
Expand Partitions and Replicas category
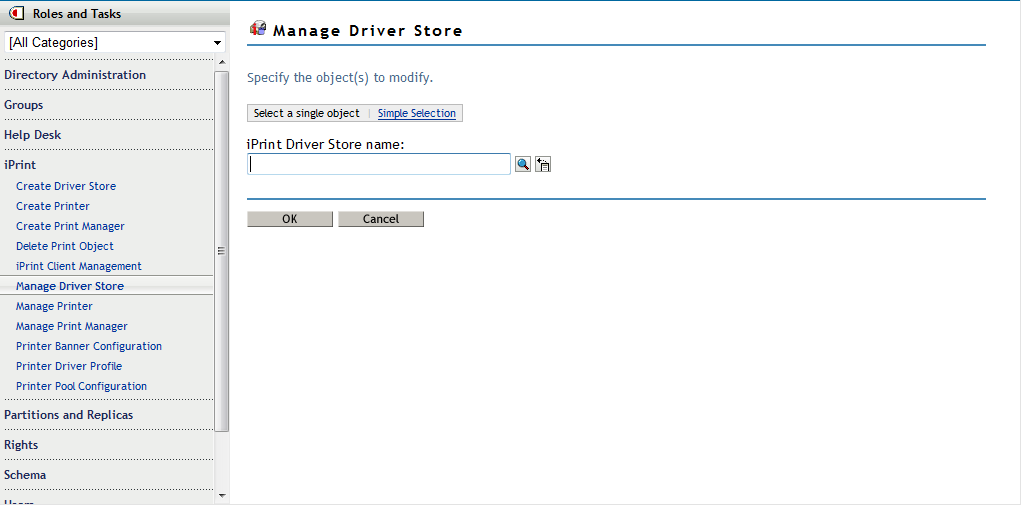click(x=68, y=415)
